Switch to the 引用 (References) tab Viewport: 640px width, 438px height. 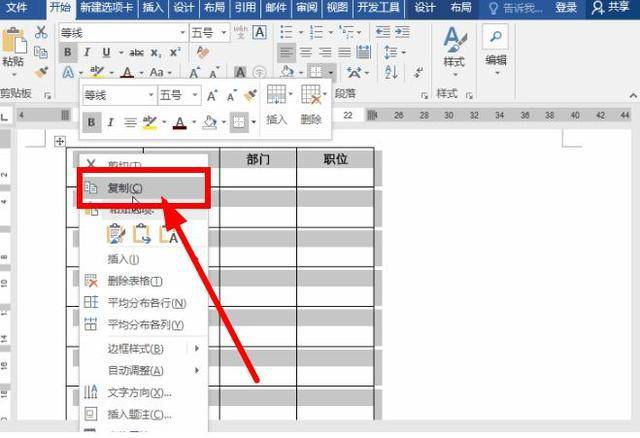click(245, 8)
